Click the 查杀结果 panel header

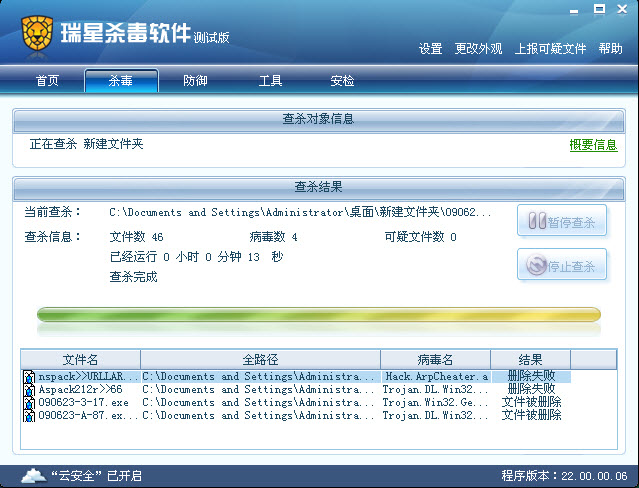pos(319,188)
